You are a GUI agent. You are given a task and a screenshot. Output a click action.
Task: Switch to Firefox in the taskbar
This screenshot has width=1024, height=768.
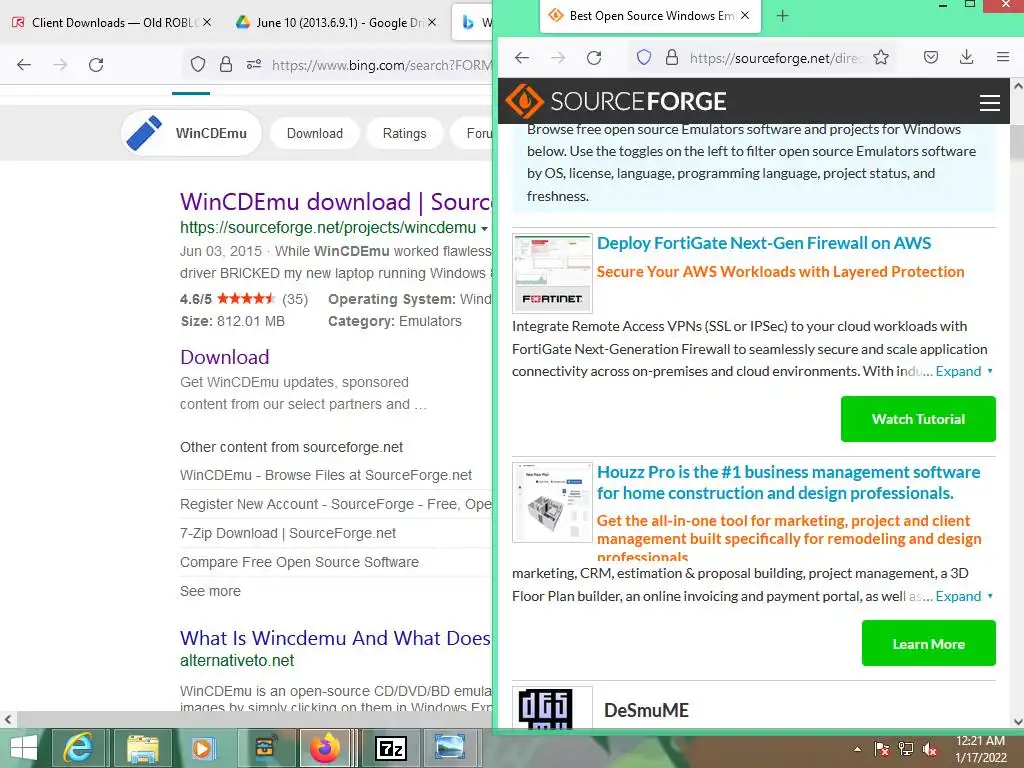(325, 748)
